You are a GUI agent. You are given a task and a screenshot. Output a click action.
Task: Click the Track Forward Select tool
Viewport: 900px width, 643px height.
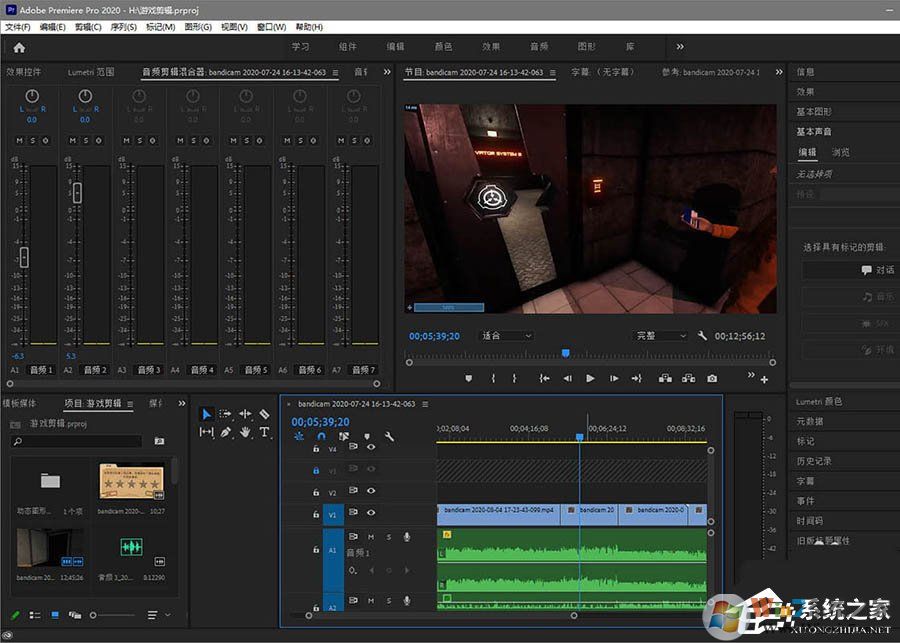(x=226, y=414)
